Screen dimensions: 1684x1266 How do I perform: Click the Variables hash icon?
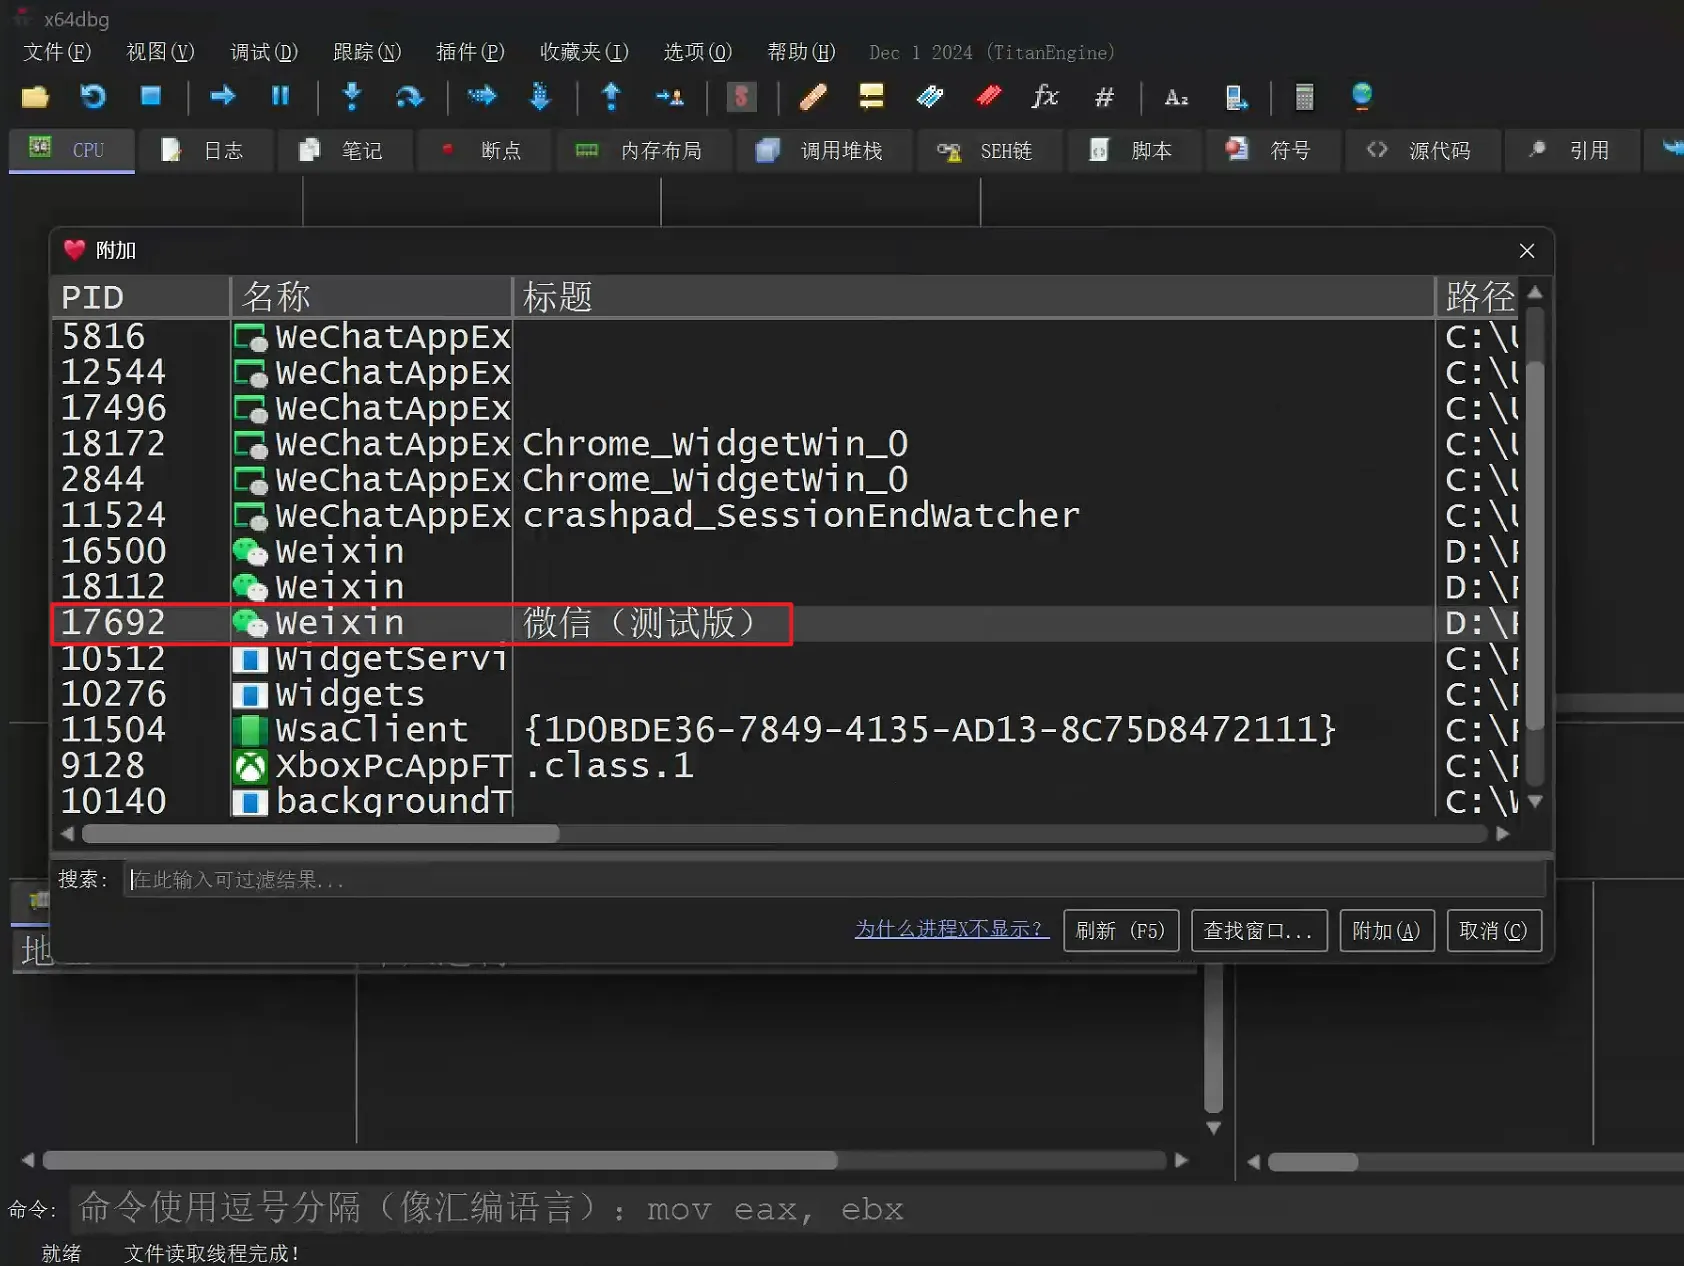point(1104,97)
